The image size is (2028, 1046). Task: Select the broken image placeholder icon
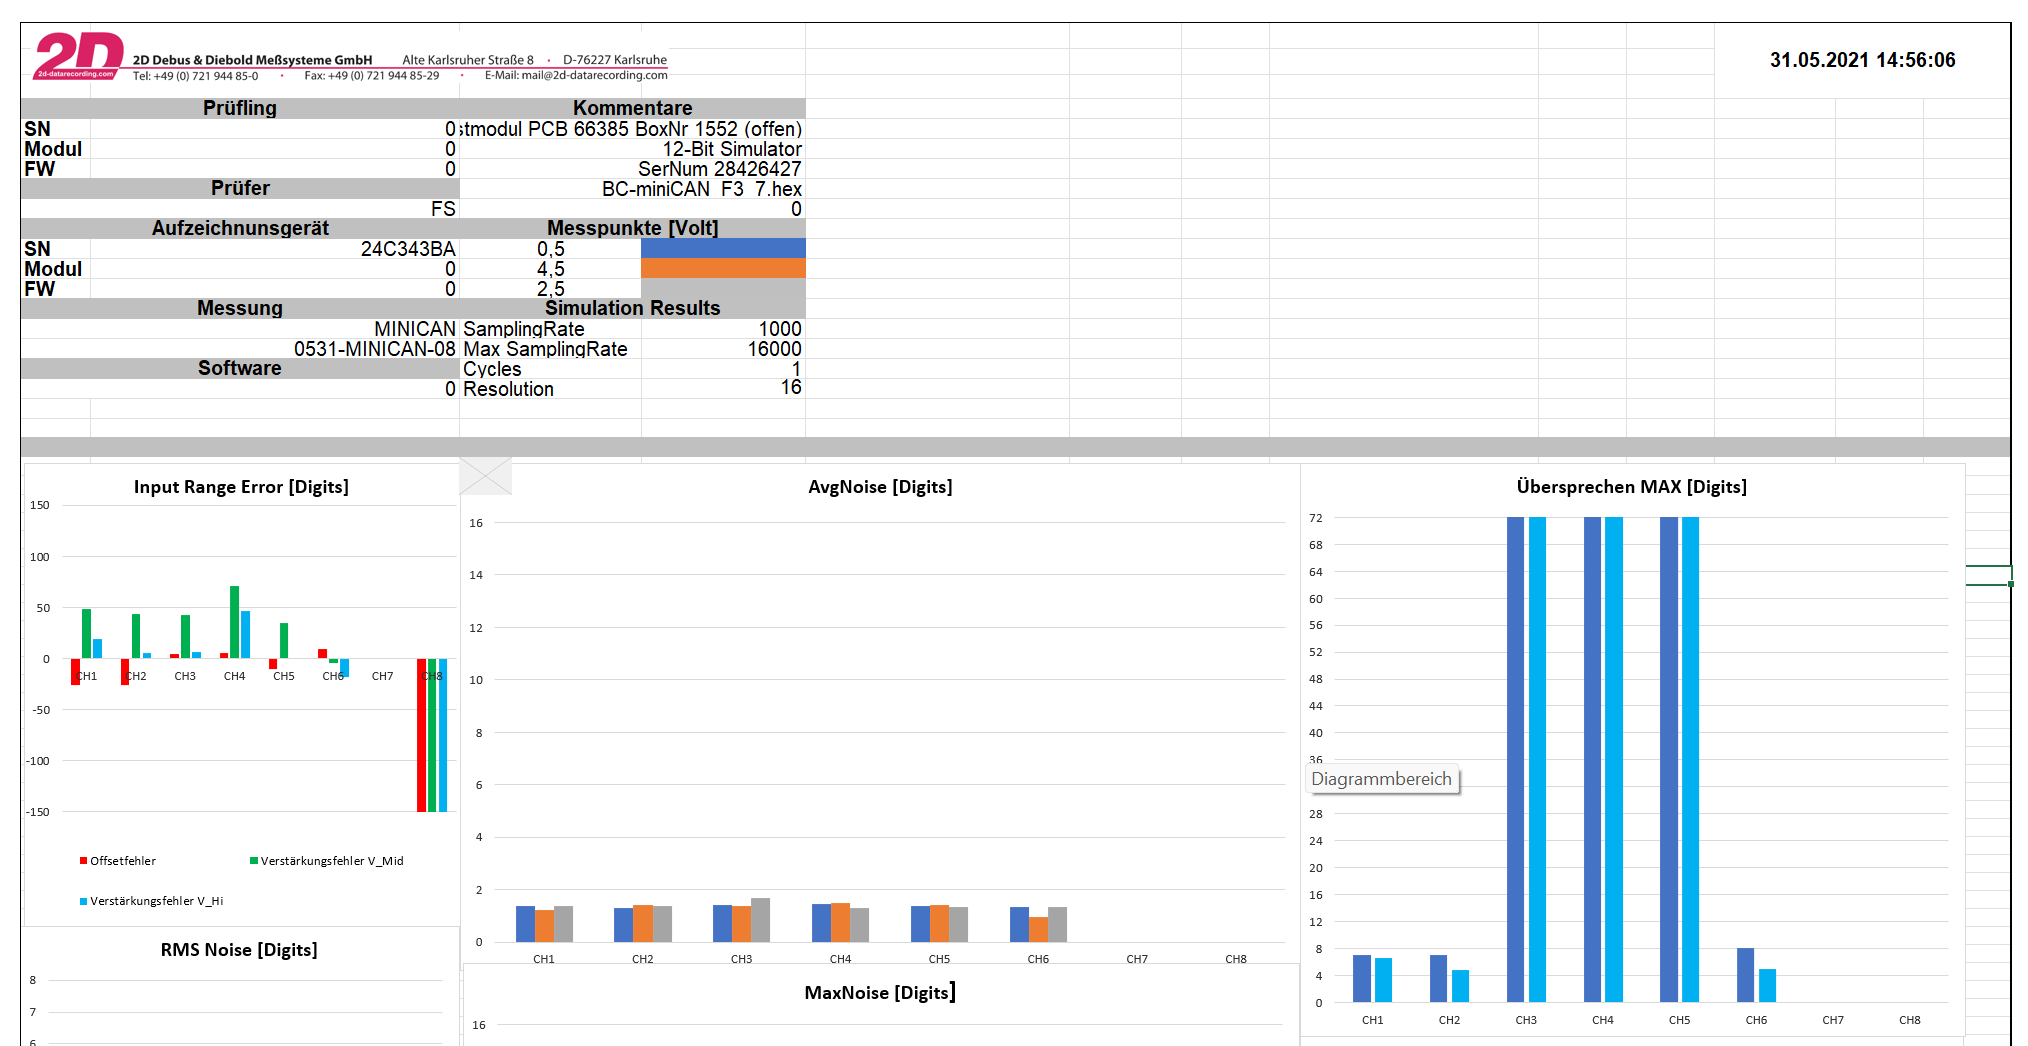pos(486,477)
